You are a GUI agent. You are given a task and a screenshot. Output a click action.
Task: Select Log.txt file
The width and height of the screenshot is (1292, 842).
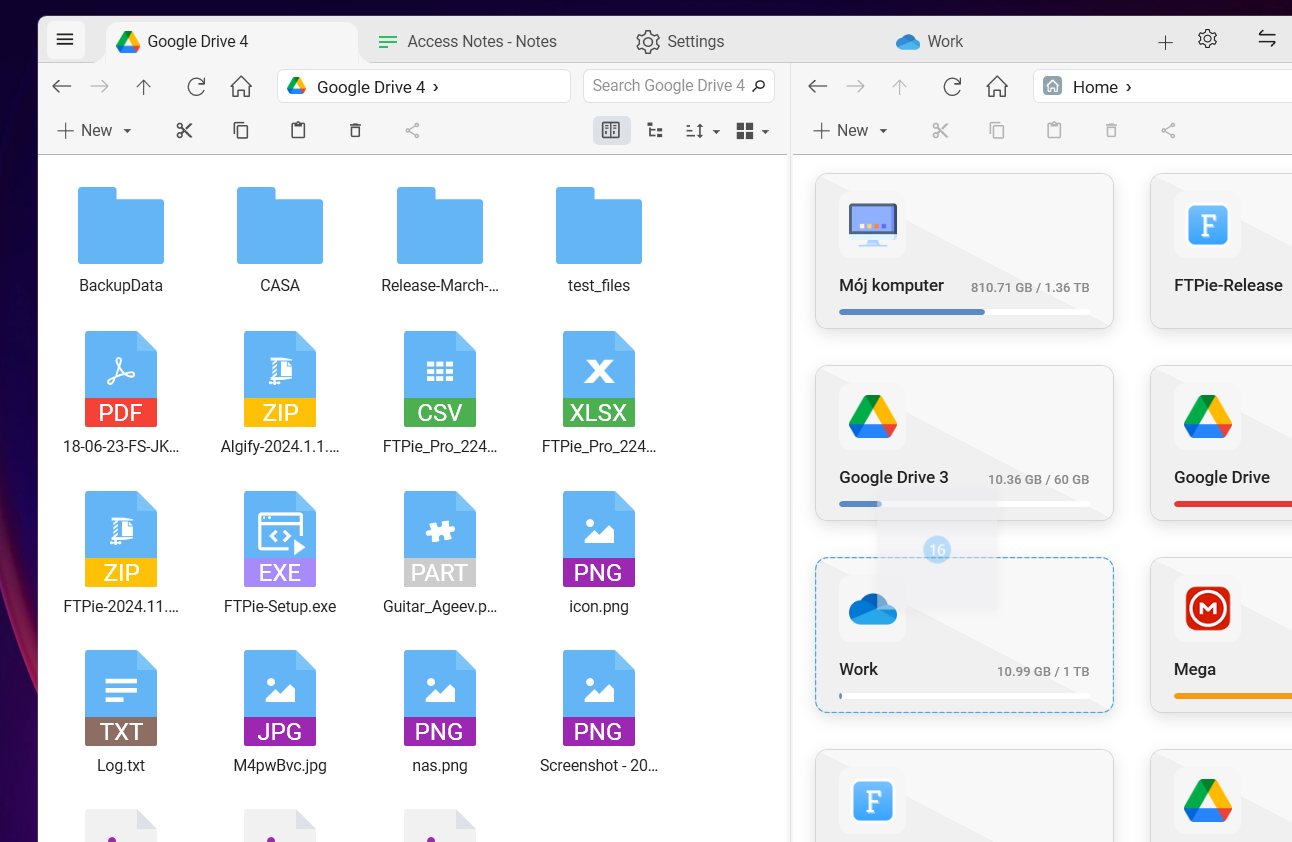point(121,712)
